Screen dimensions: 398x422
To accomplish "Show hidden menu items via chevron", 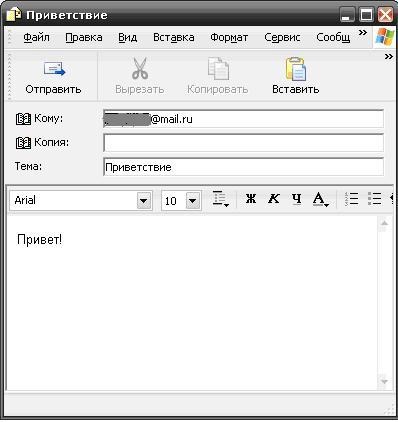I will pos(363,33).
